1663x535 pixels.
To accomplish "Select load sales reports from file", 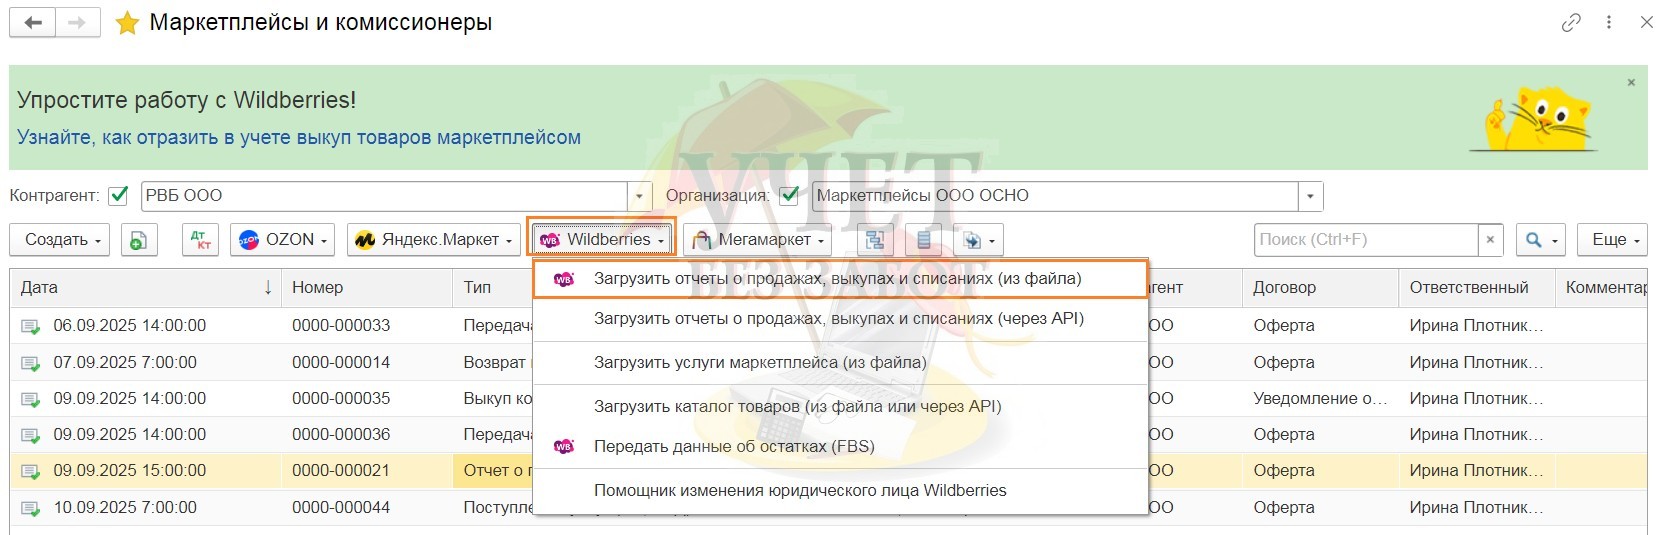I will [x=837, y=279].
